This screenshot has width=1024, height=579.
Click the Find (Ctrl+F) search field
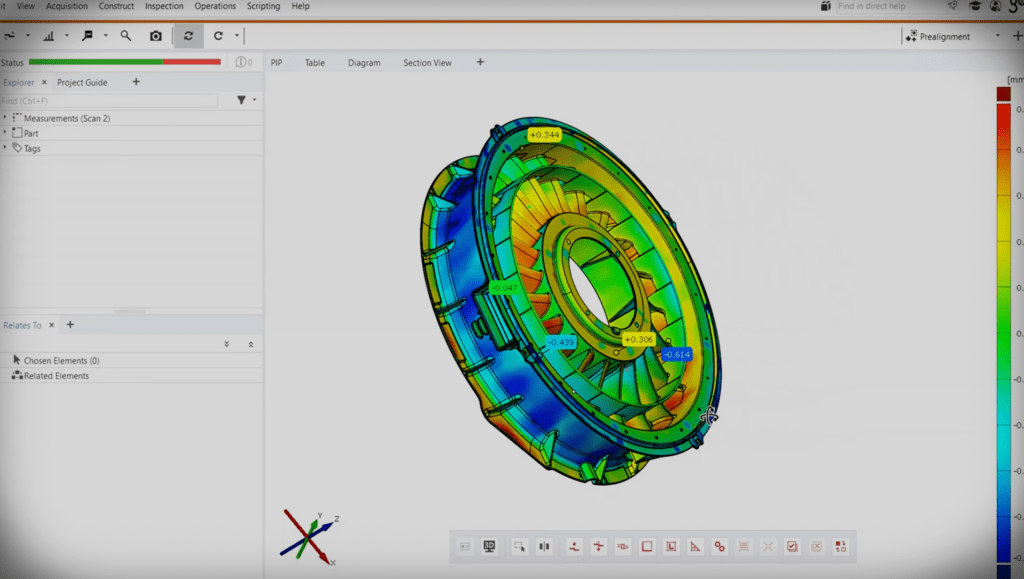(x=108, y=101)
